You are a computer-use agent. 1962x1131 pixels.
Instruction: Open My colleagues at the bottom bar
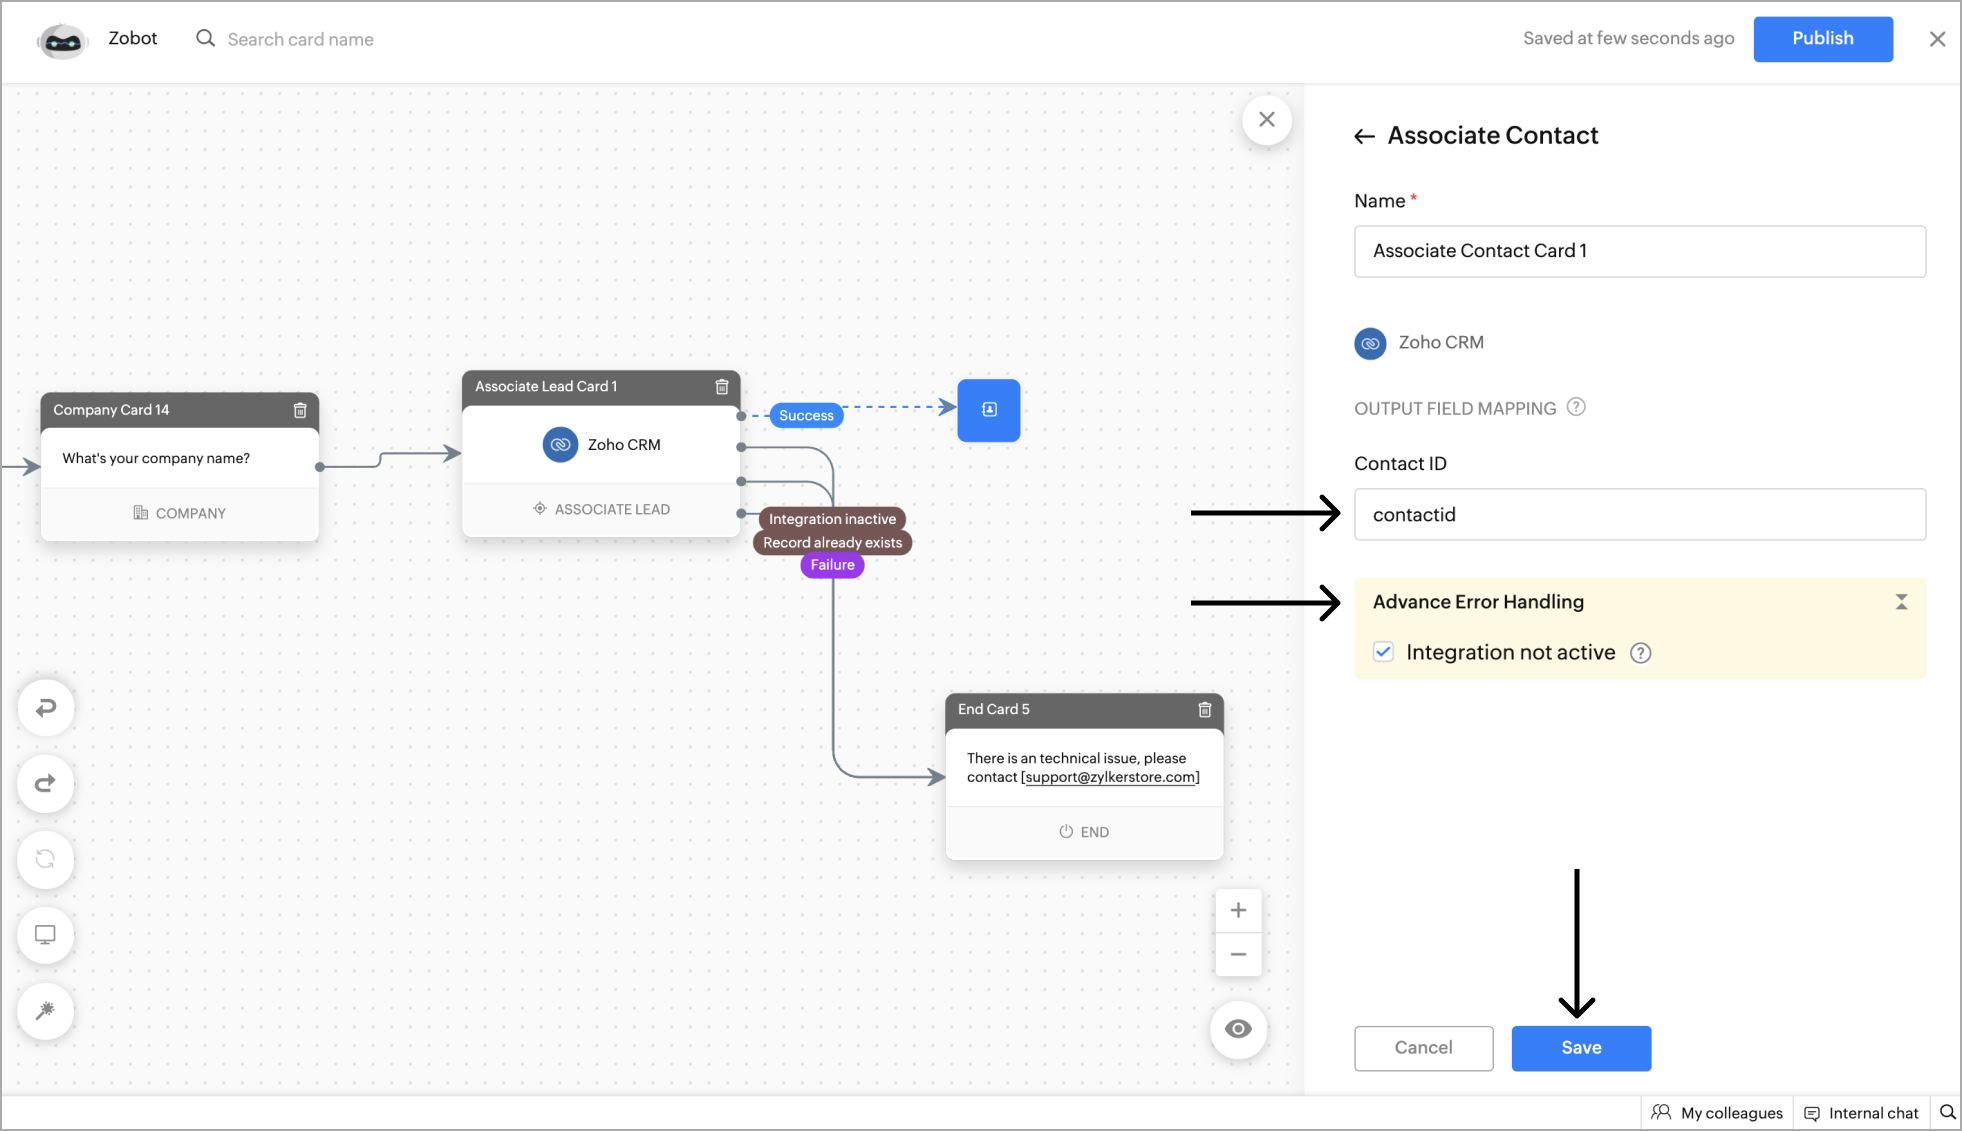pos(1717,1112)
